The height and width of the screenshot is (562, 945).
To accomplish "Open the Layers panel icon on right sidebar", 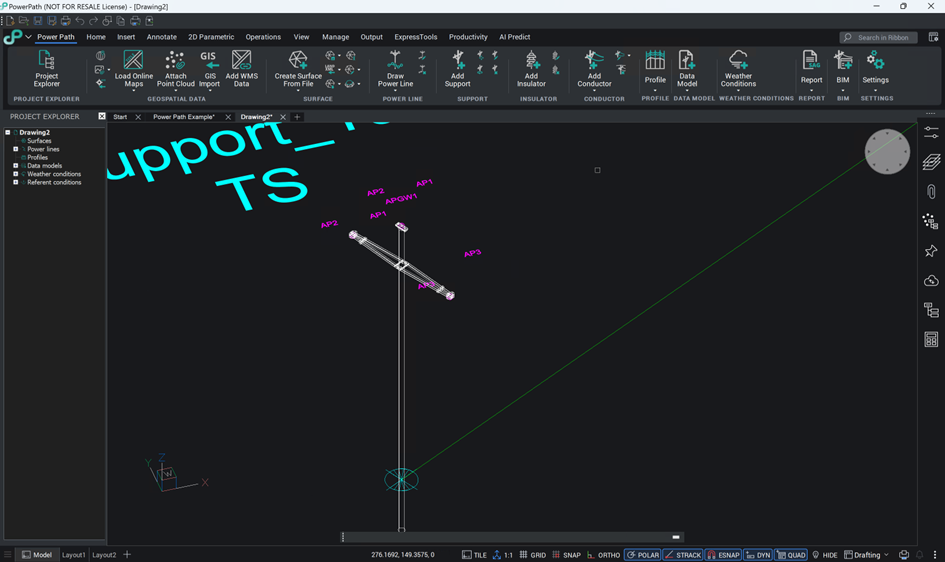I will tap(931, 161).
